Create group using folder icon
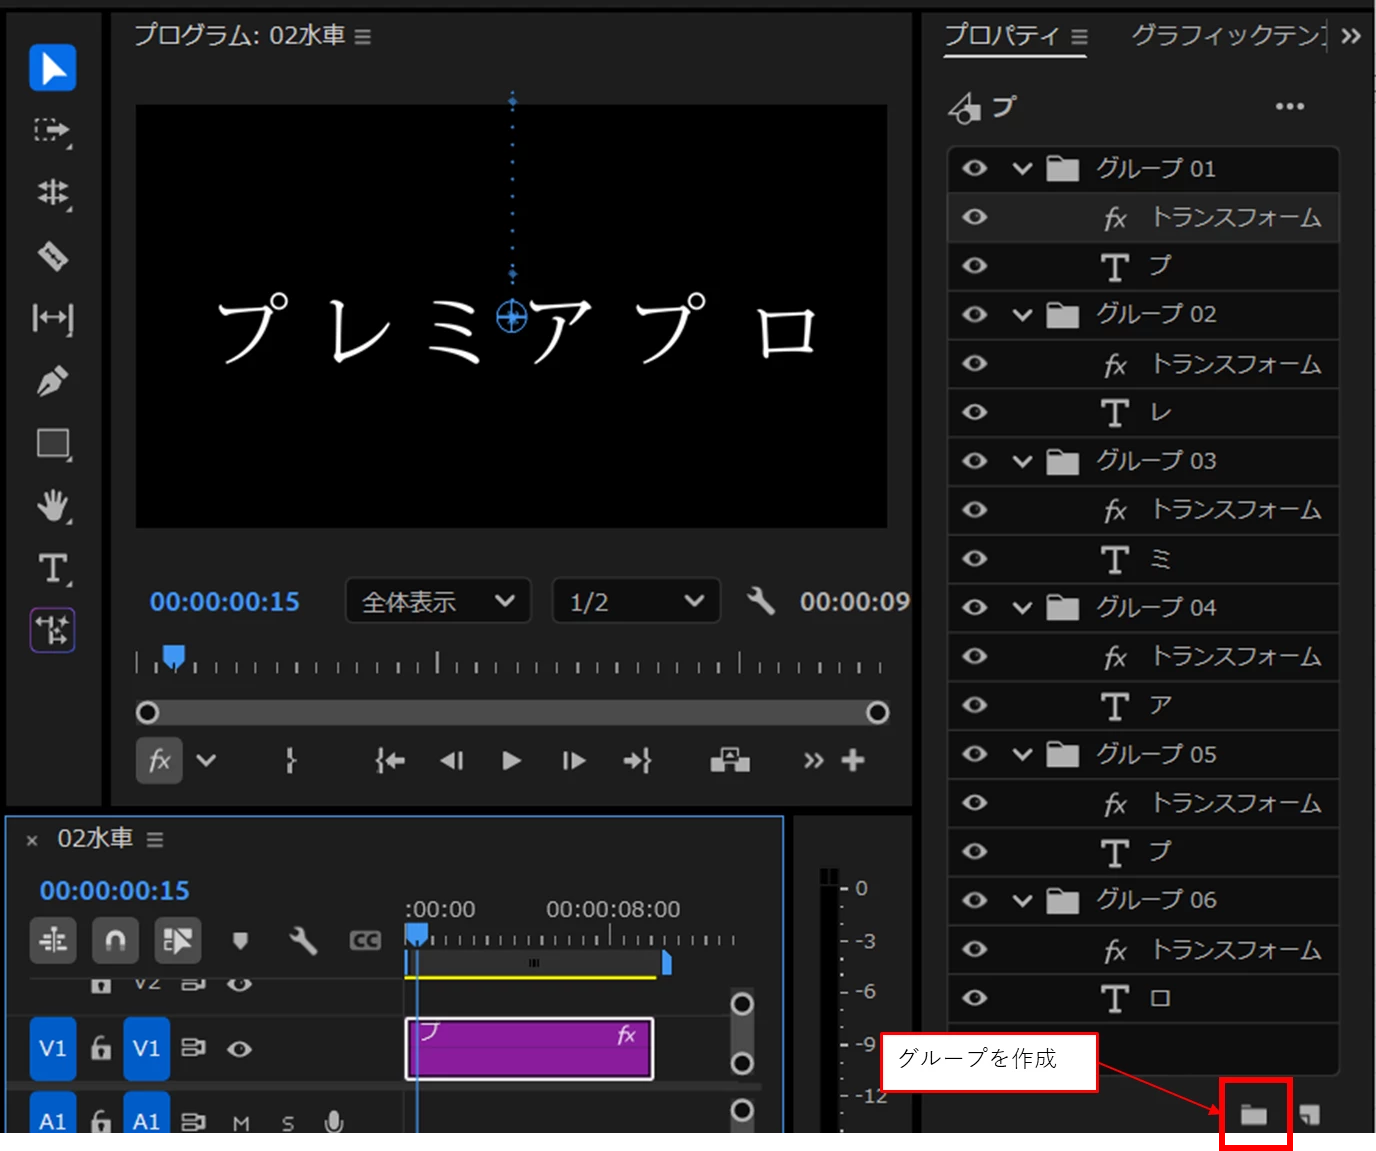Image resolution: width=1376 pixels, height=1151 pixels. pos(1254,1114)
